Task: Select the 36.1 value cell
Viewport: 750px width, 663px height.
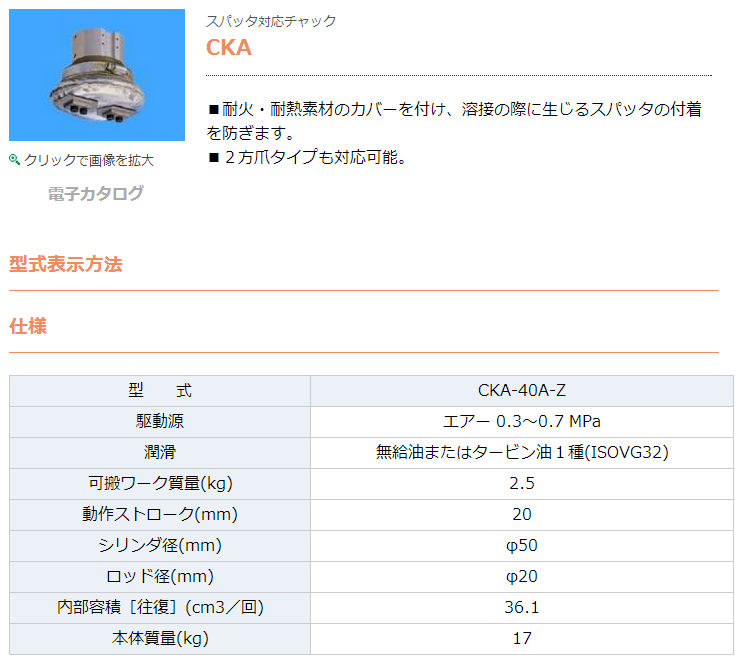Action: (521, 608)
